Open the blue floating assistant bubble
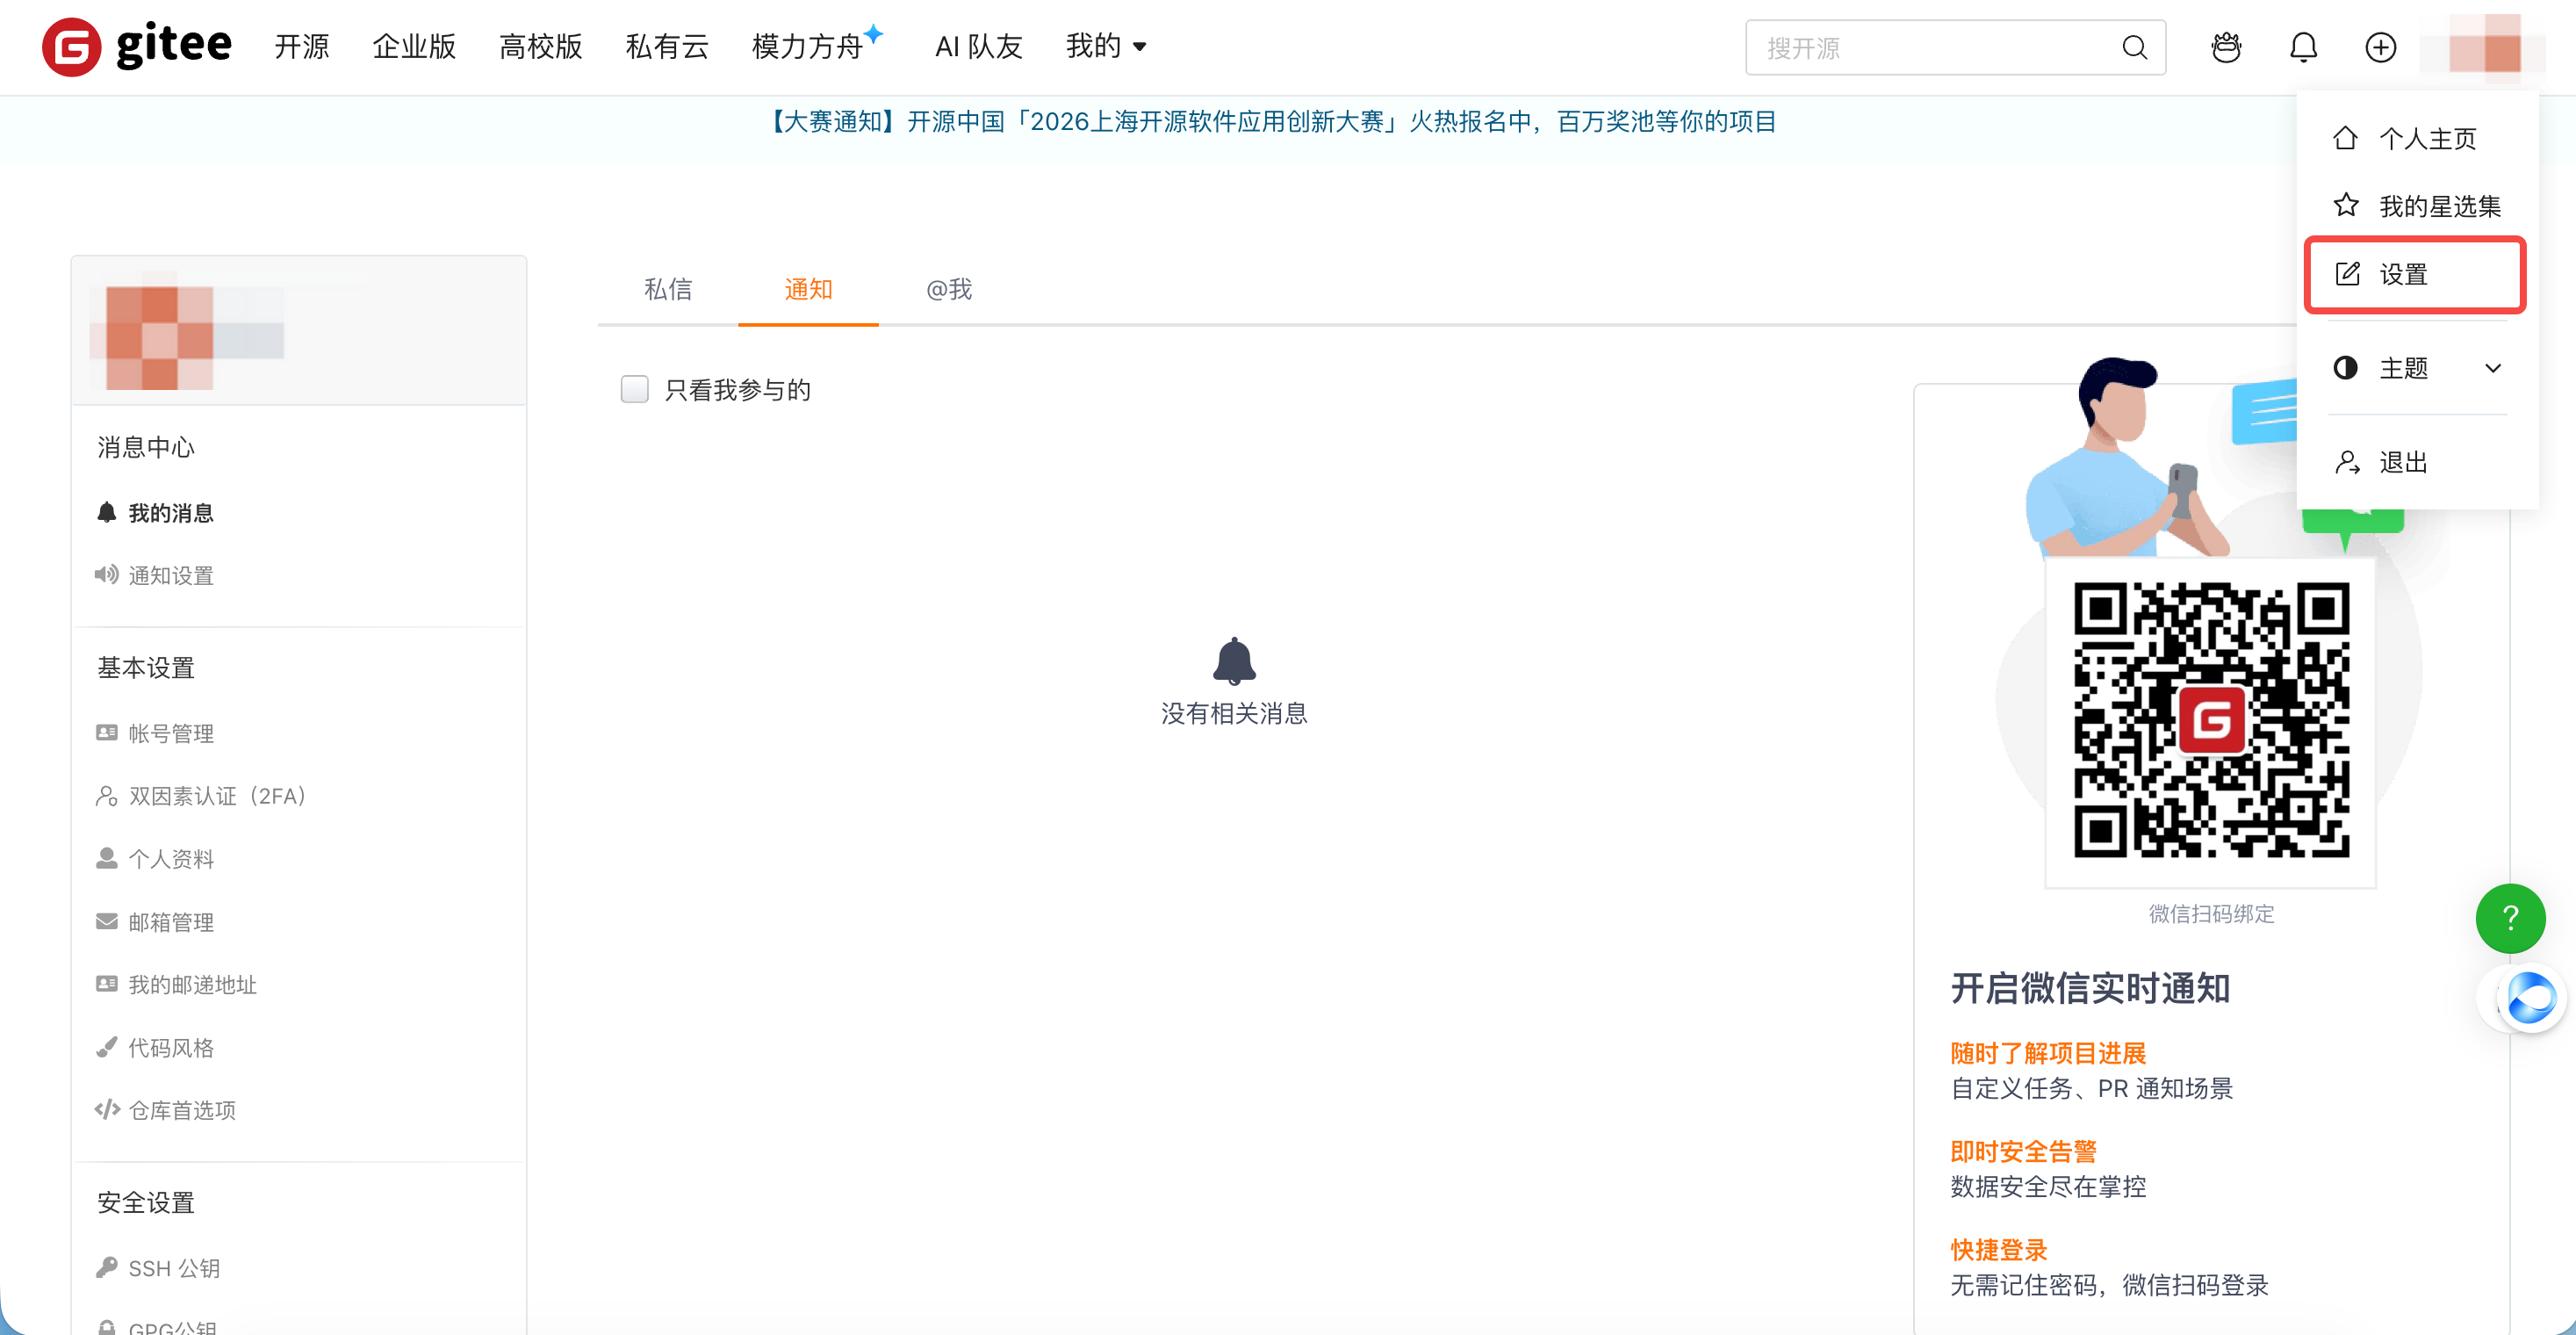 [x=2530, y=998]
